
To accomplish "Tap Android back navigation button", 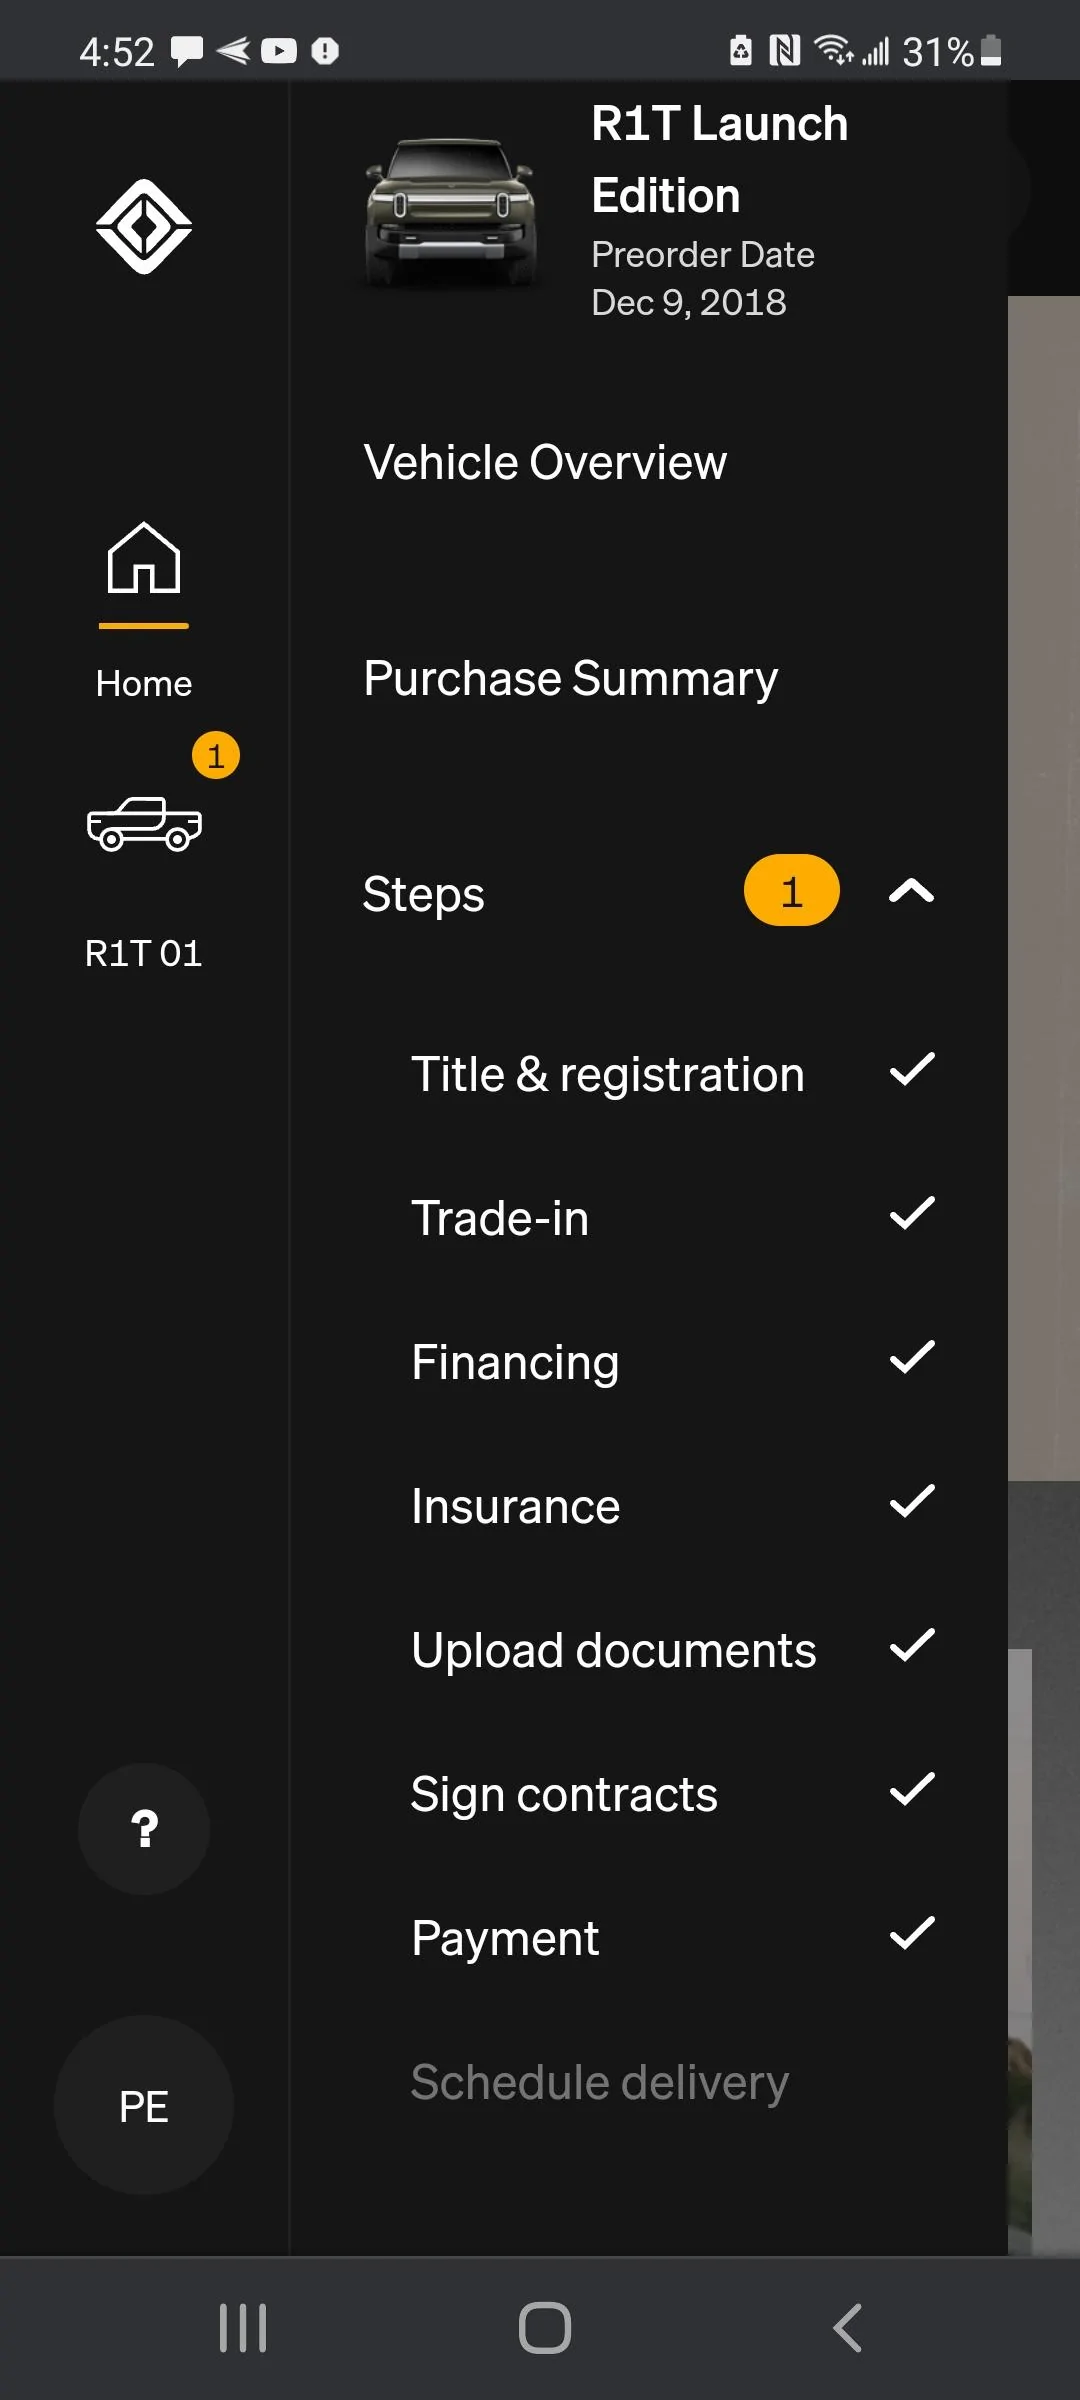I will tap(847, 2328).
